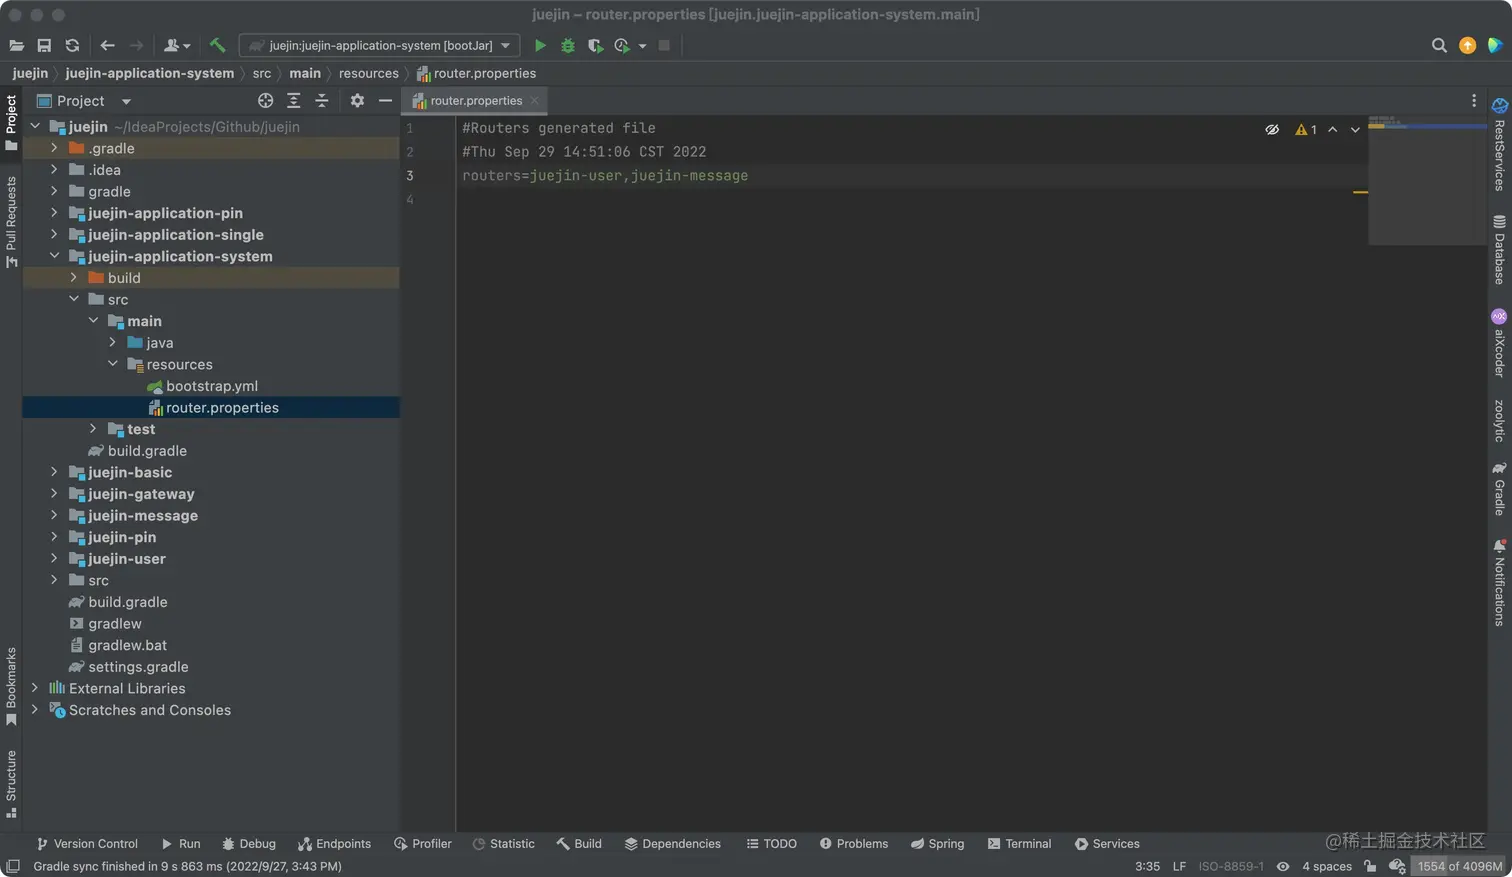Click the resources breadcrumb
The image size is (1512, 877).
pos(369,73)
